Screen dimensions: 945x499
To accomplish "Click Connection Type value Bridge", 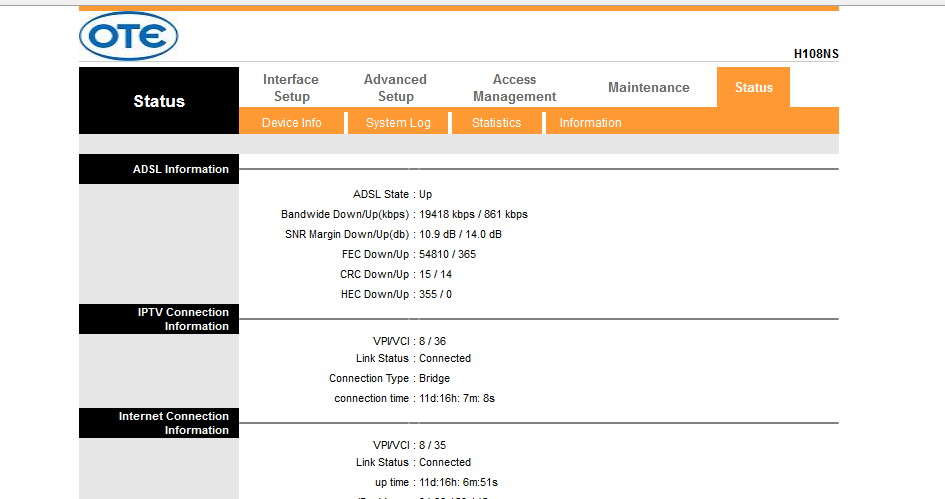I will point(434,378).
